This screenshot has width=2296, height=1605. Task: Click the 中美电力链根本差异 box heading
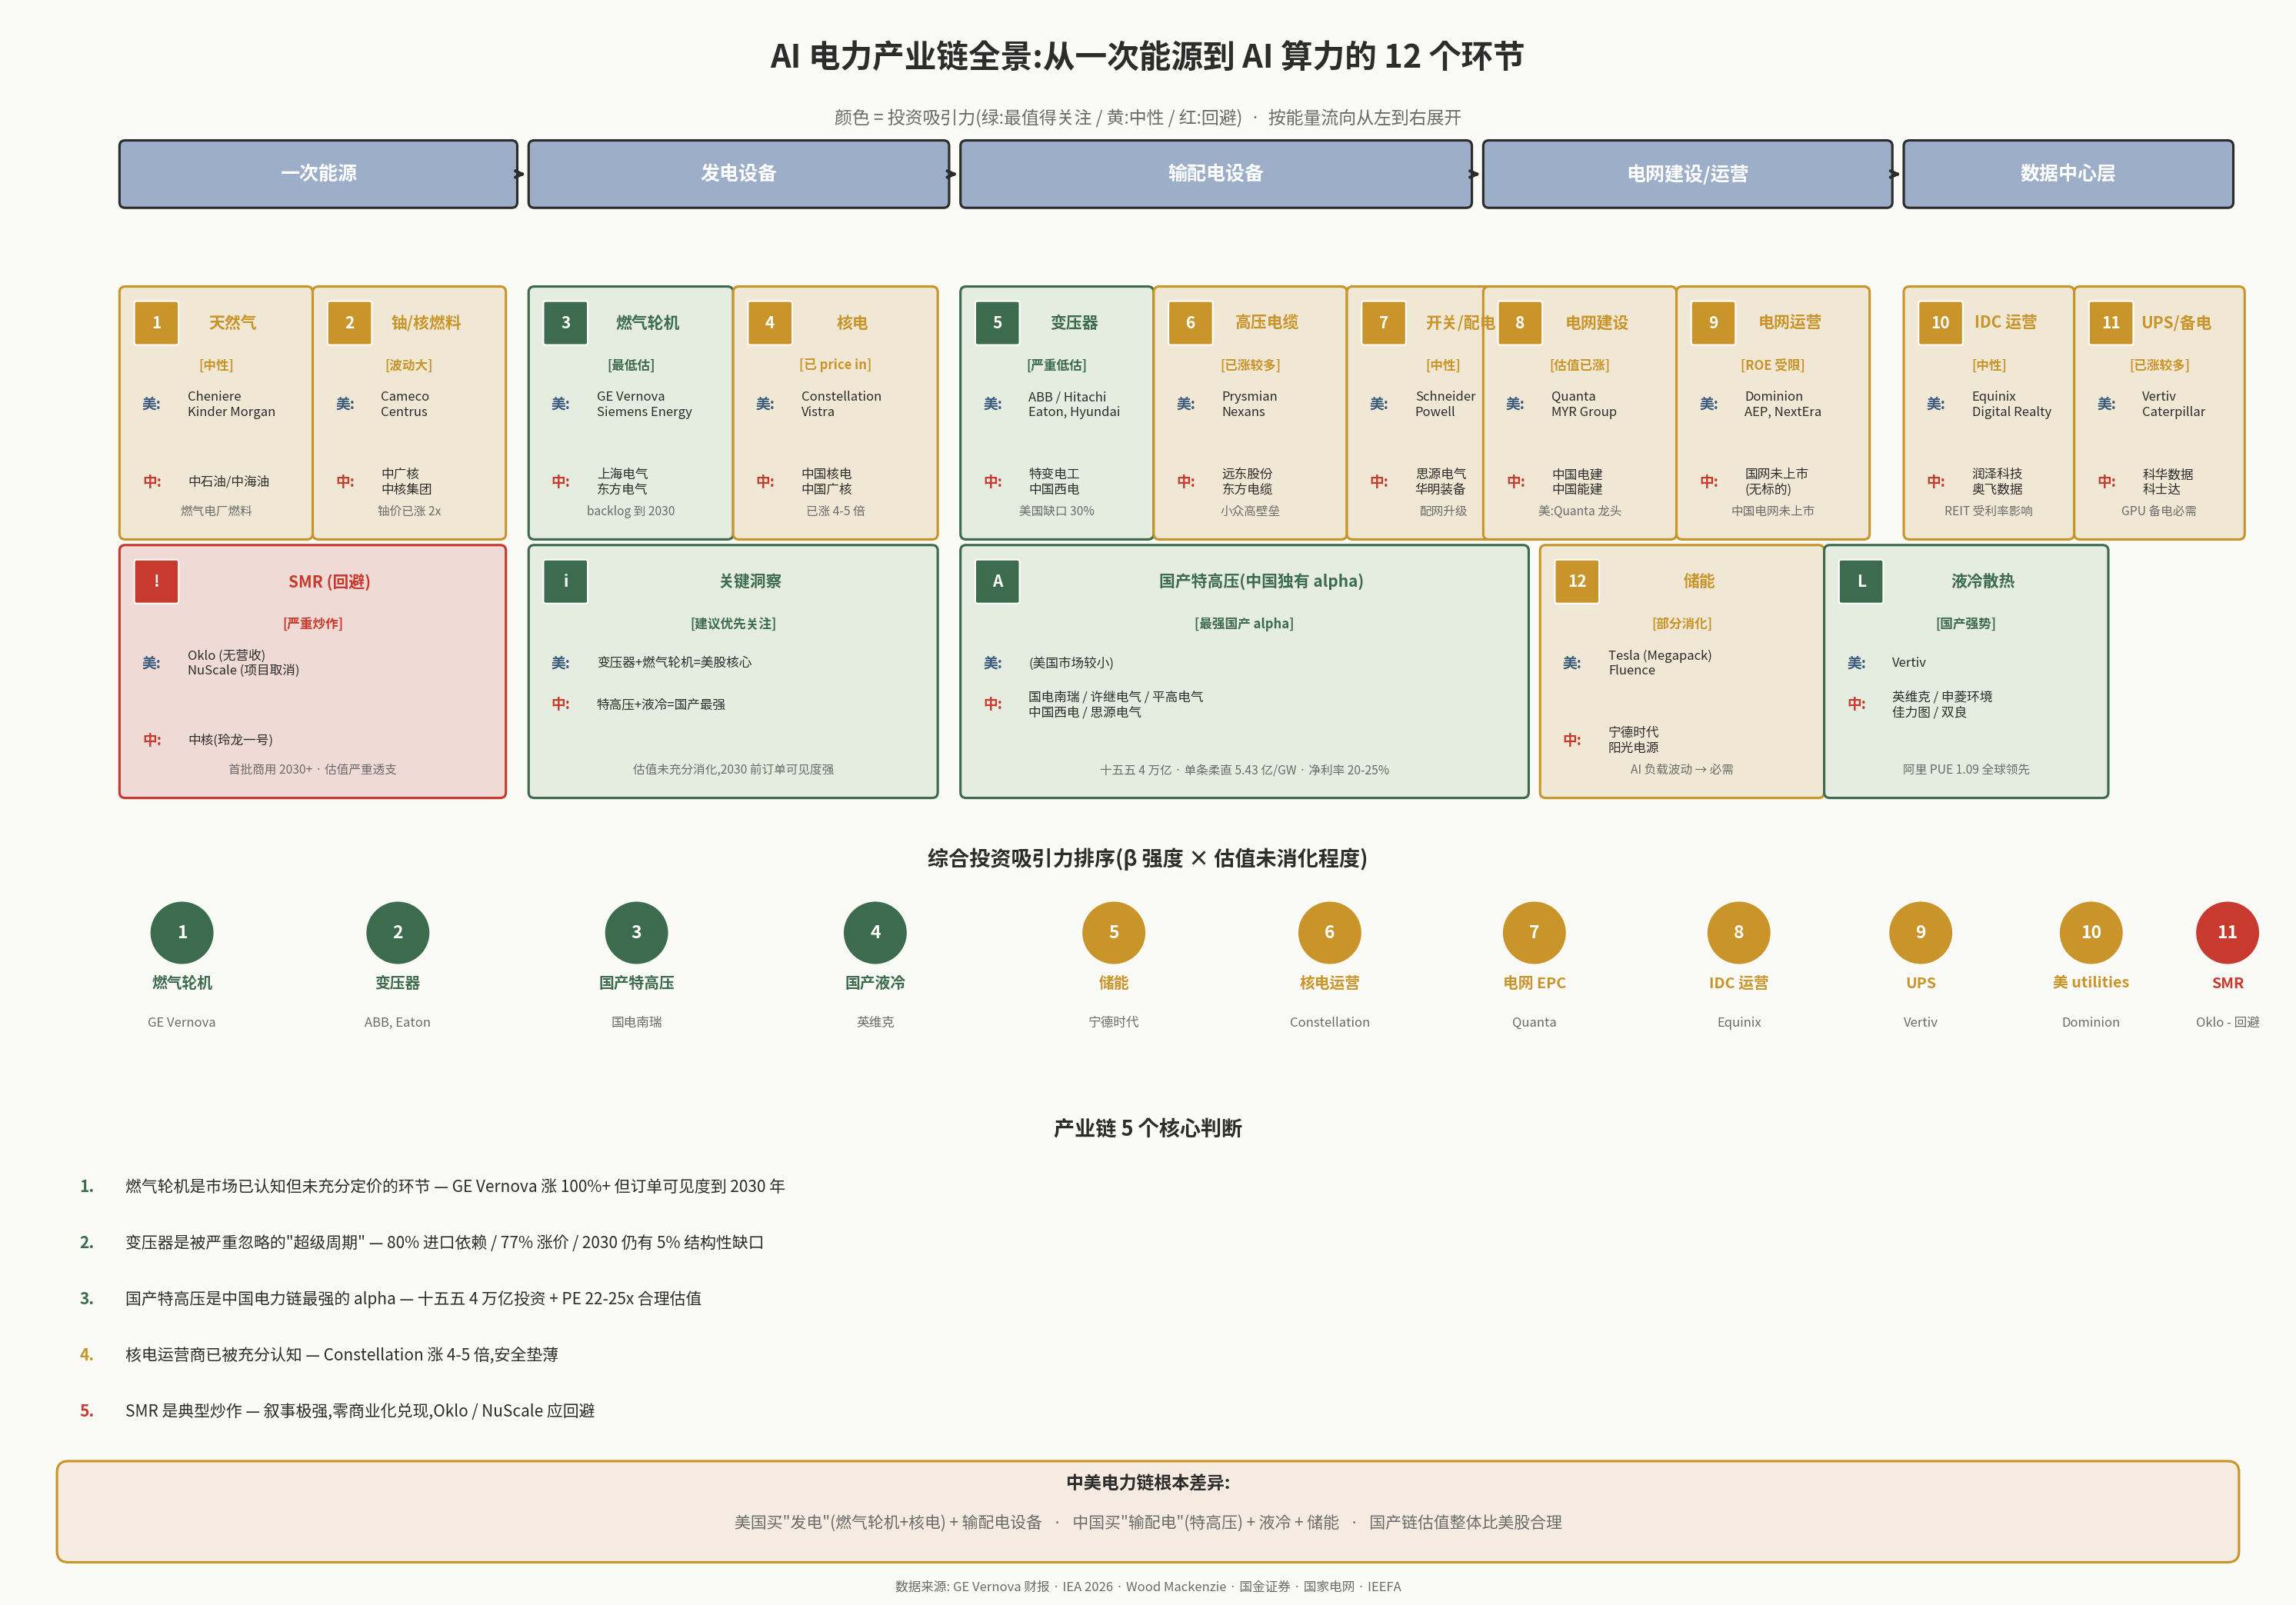[1147, 1482]
